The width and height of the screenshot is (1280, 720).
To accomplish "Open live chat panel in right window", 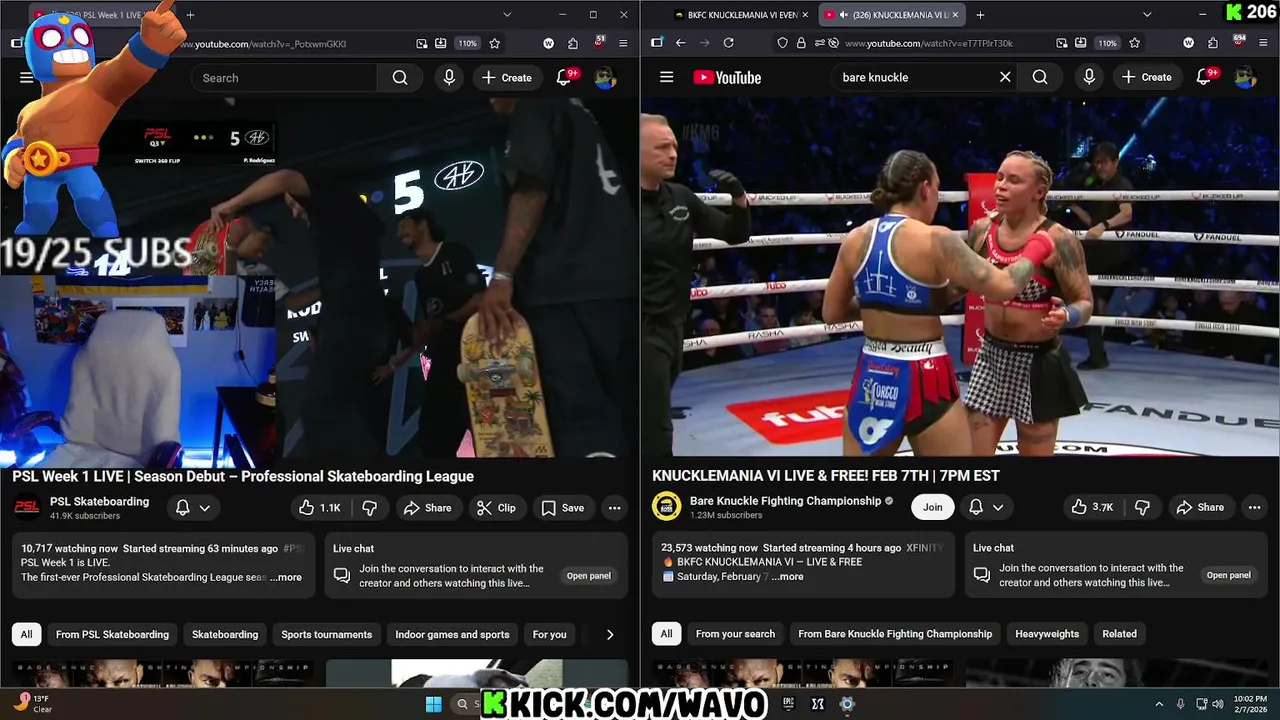I will tap(1228, 575).
